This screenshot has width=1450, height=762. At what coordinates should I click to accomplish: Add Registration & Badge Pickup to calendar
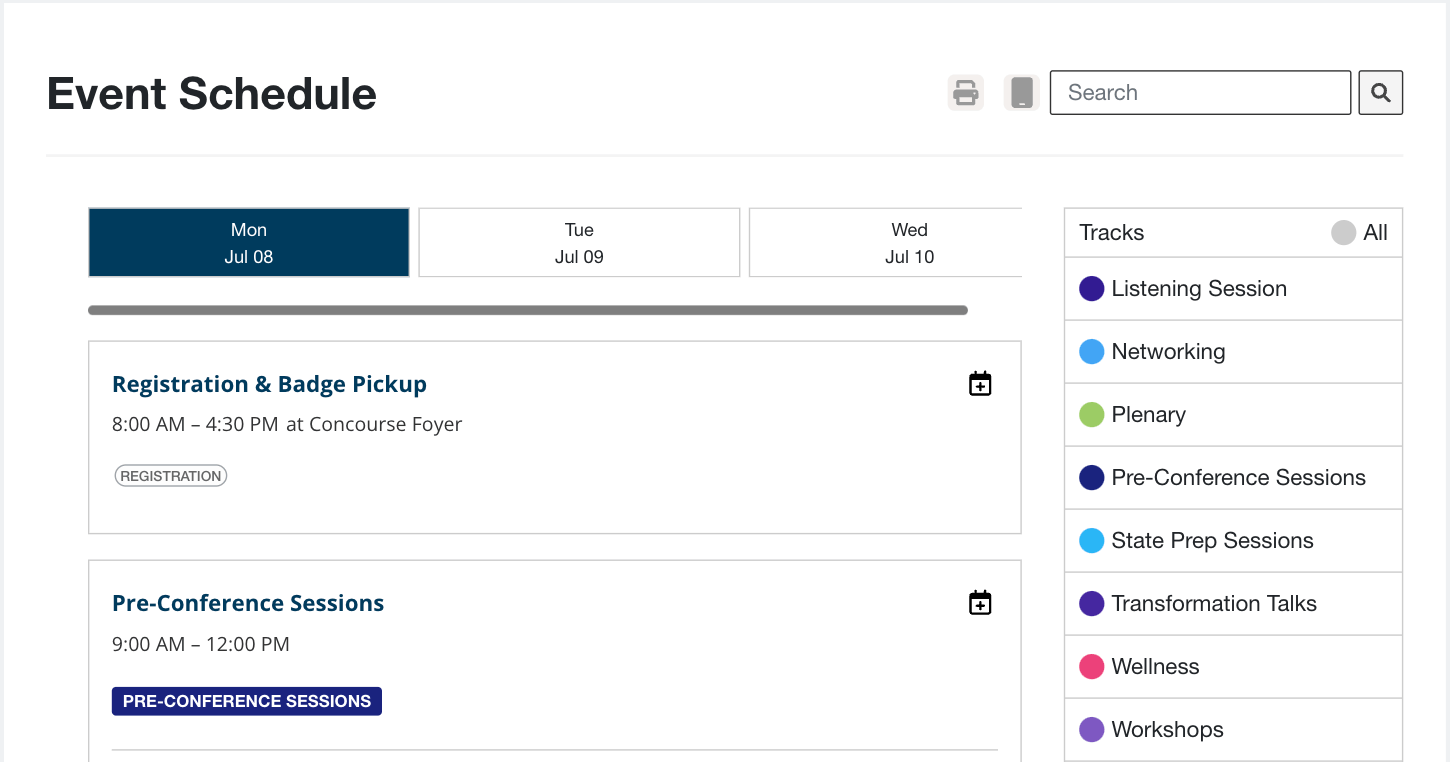tap(980, 384)
